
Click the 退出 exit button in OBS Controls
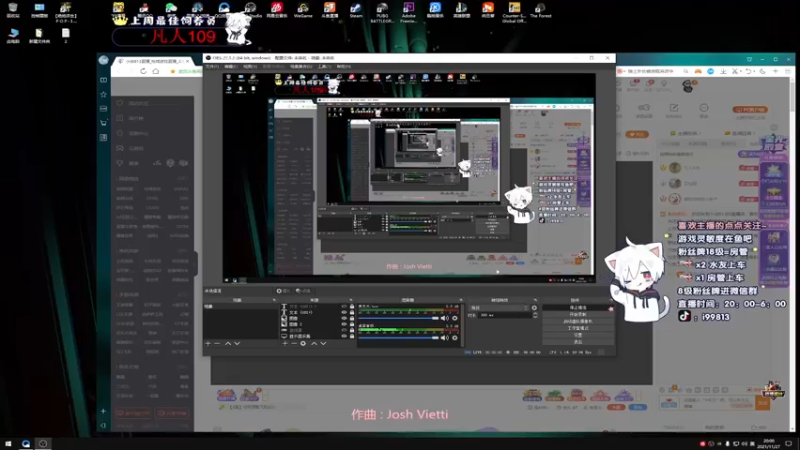578,341
